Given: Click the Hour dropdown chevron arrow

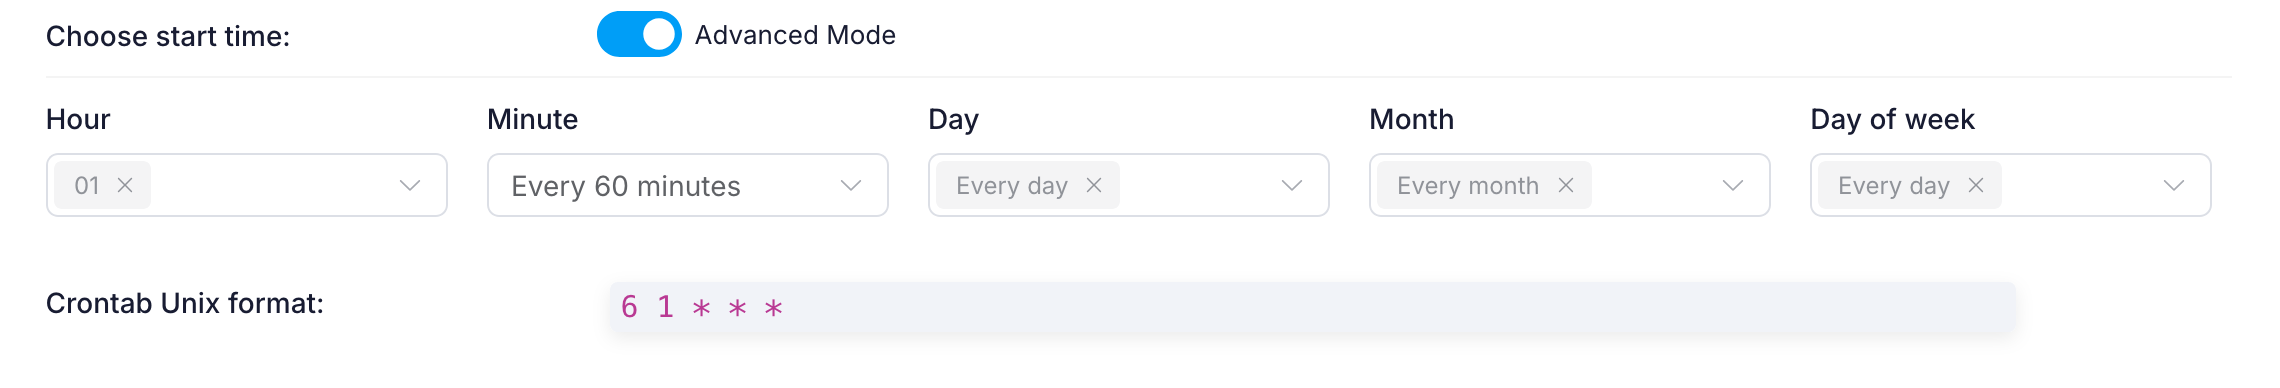Looking at the screenshot, I should tap(410, 185).
